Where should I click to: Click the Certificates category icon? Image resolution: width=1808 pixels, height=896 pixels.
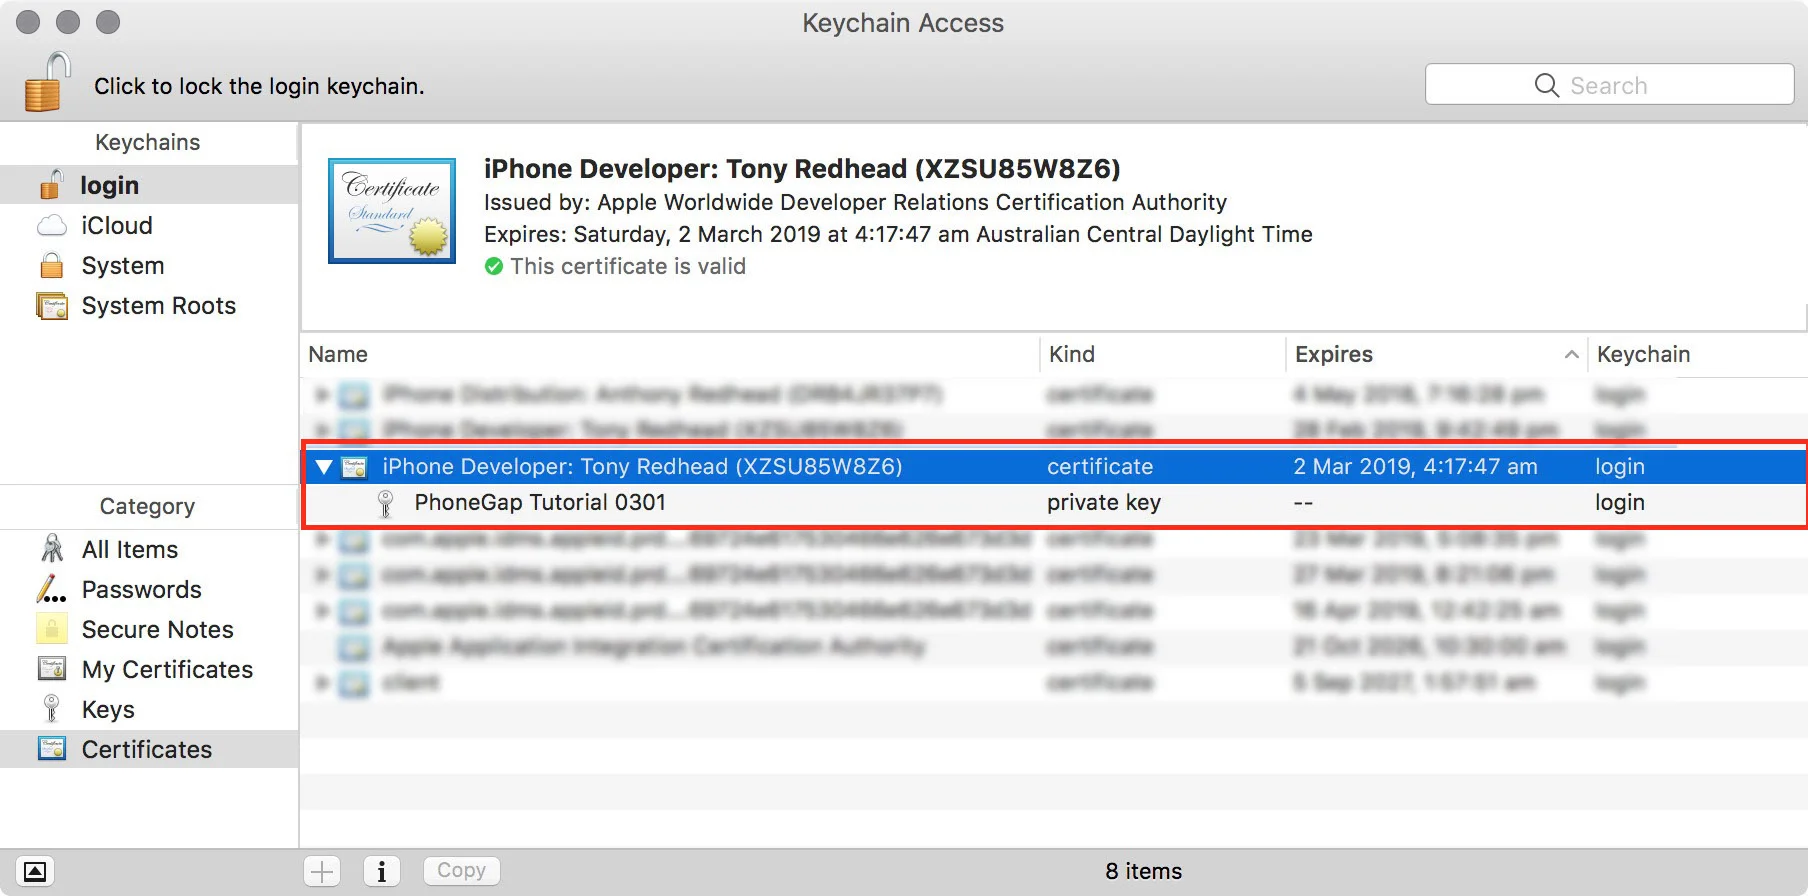51,748
